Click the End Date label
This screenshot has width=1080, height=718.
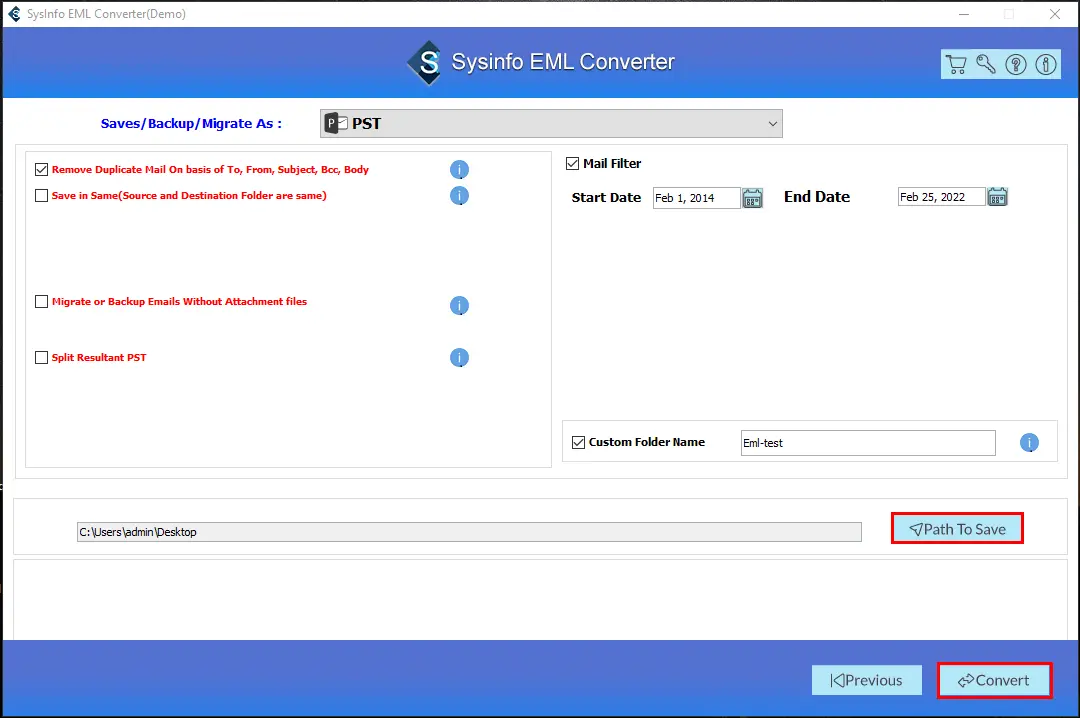(x=817, y=197)
